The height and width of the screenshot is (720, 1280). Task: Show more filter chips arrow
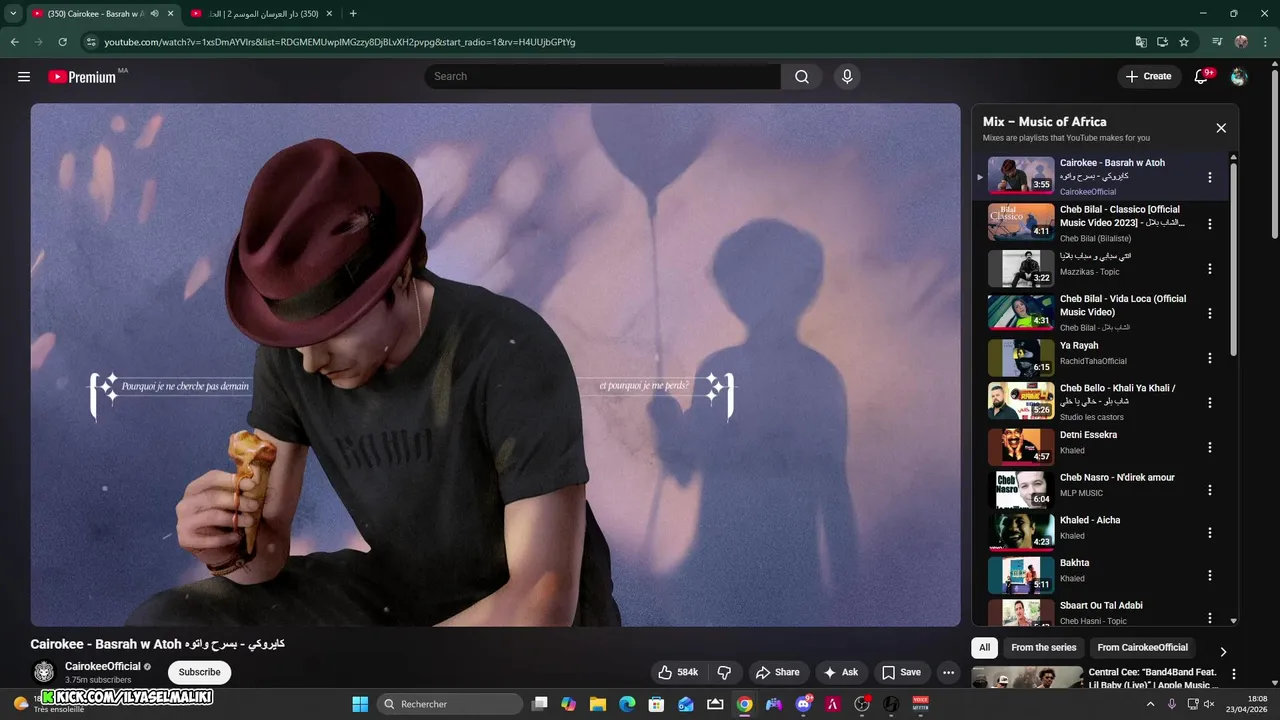(x=1222, y=651)
